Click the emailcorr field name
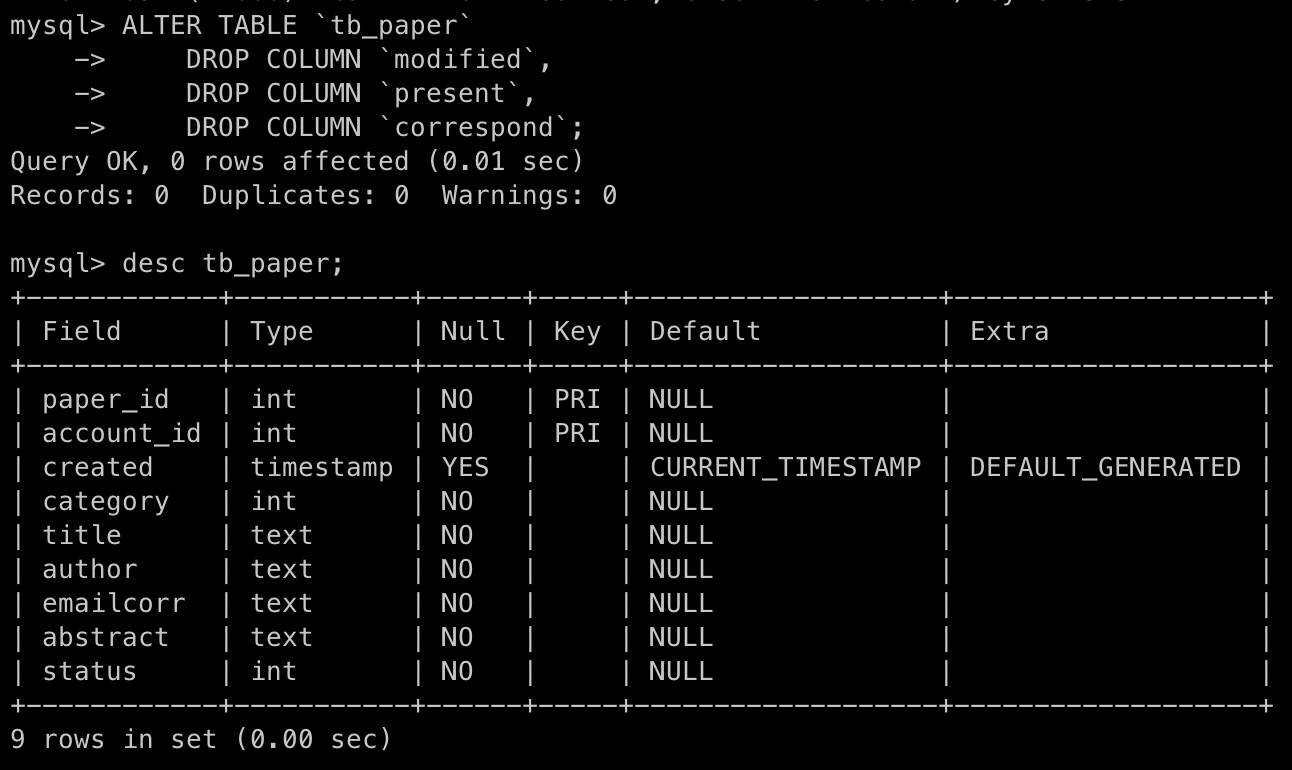 pyautogui.click(x=113, y=604)
